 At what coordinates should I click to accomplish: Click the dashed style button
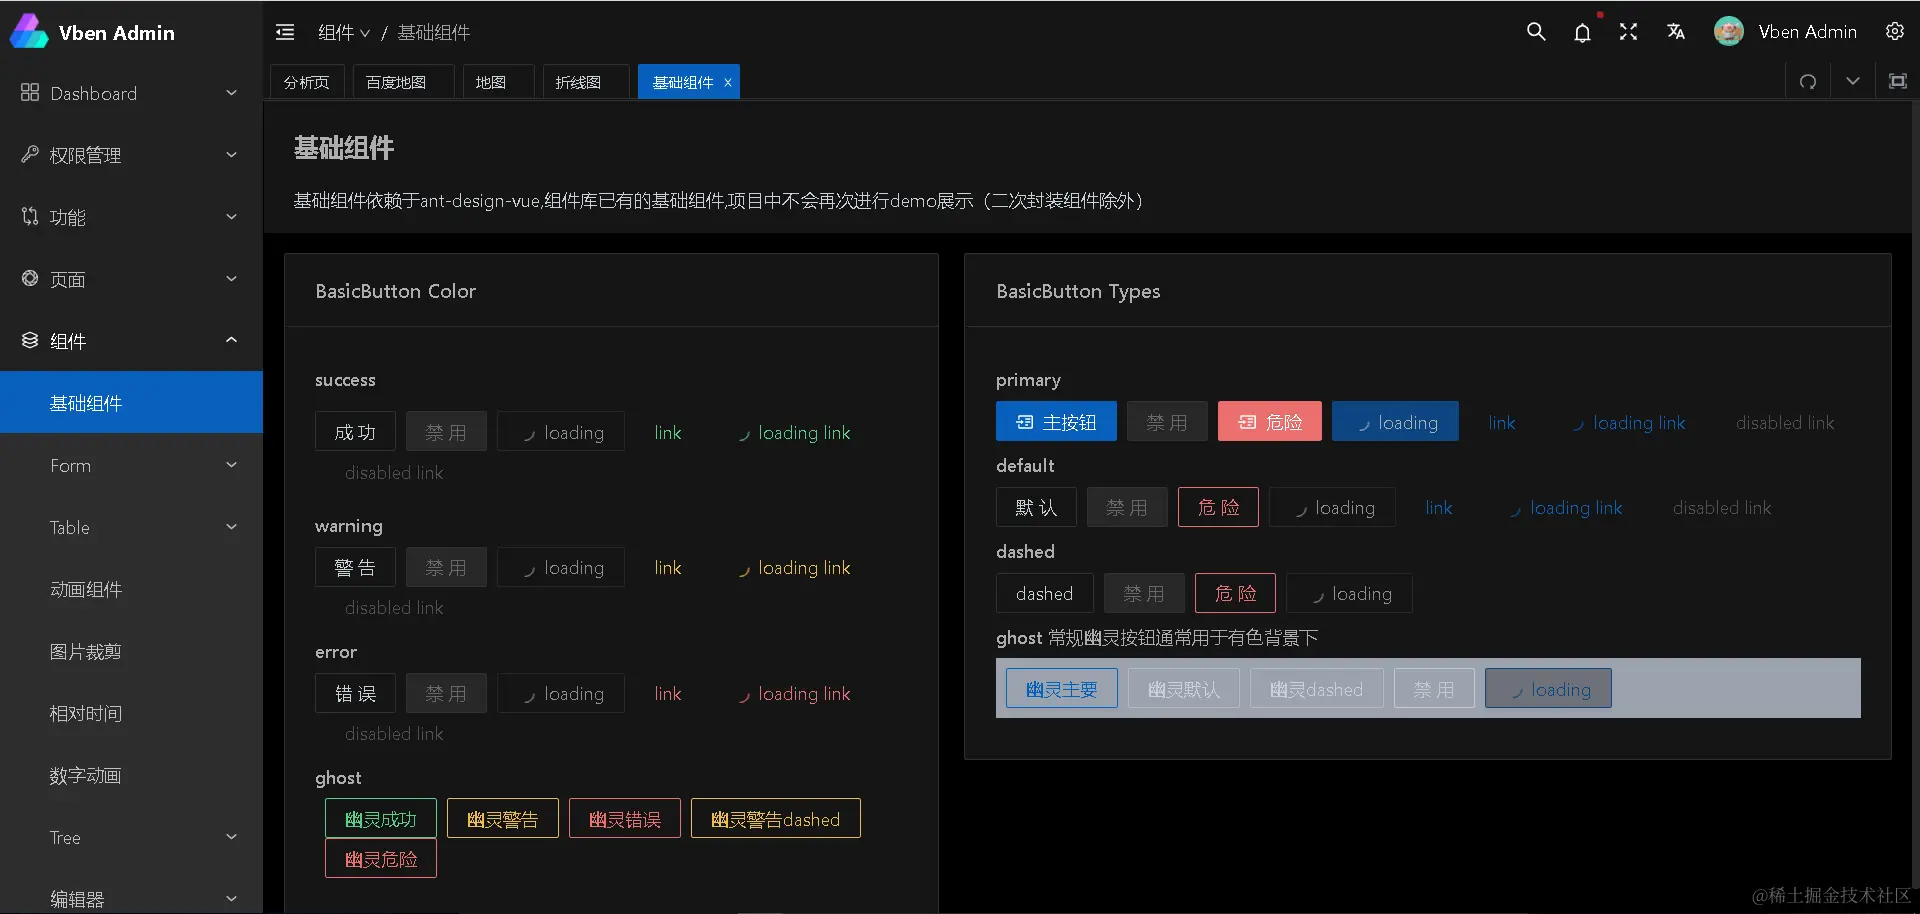(x=1044, y=593)
